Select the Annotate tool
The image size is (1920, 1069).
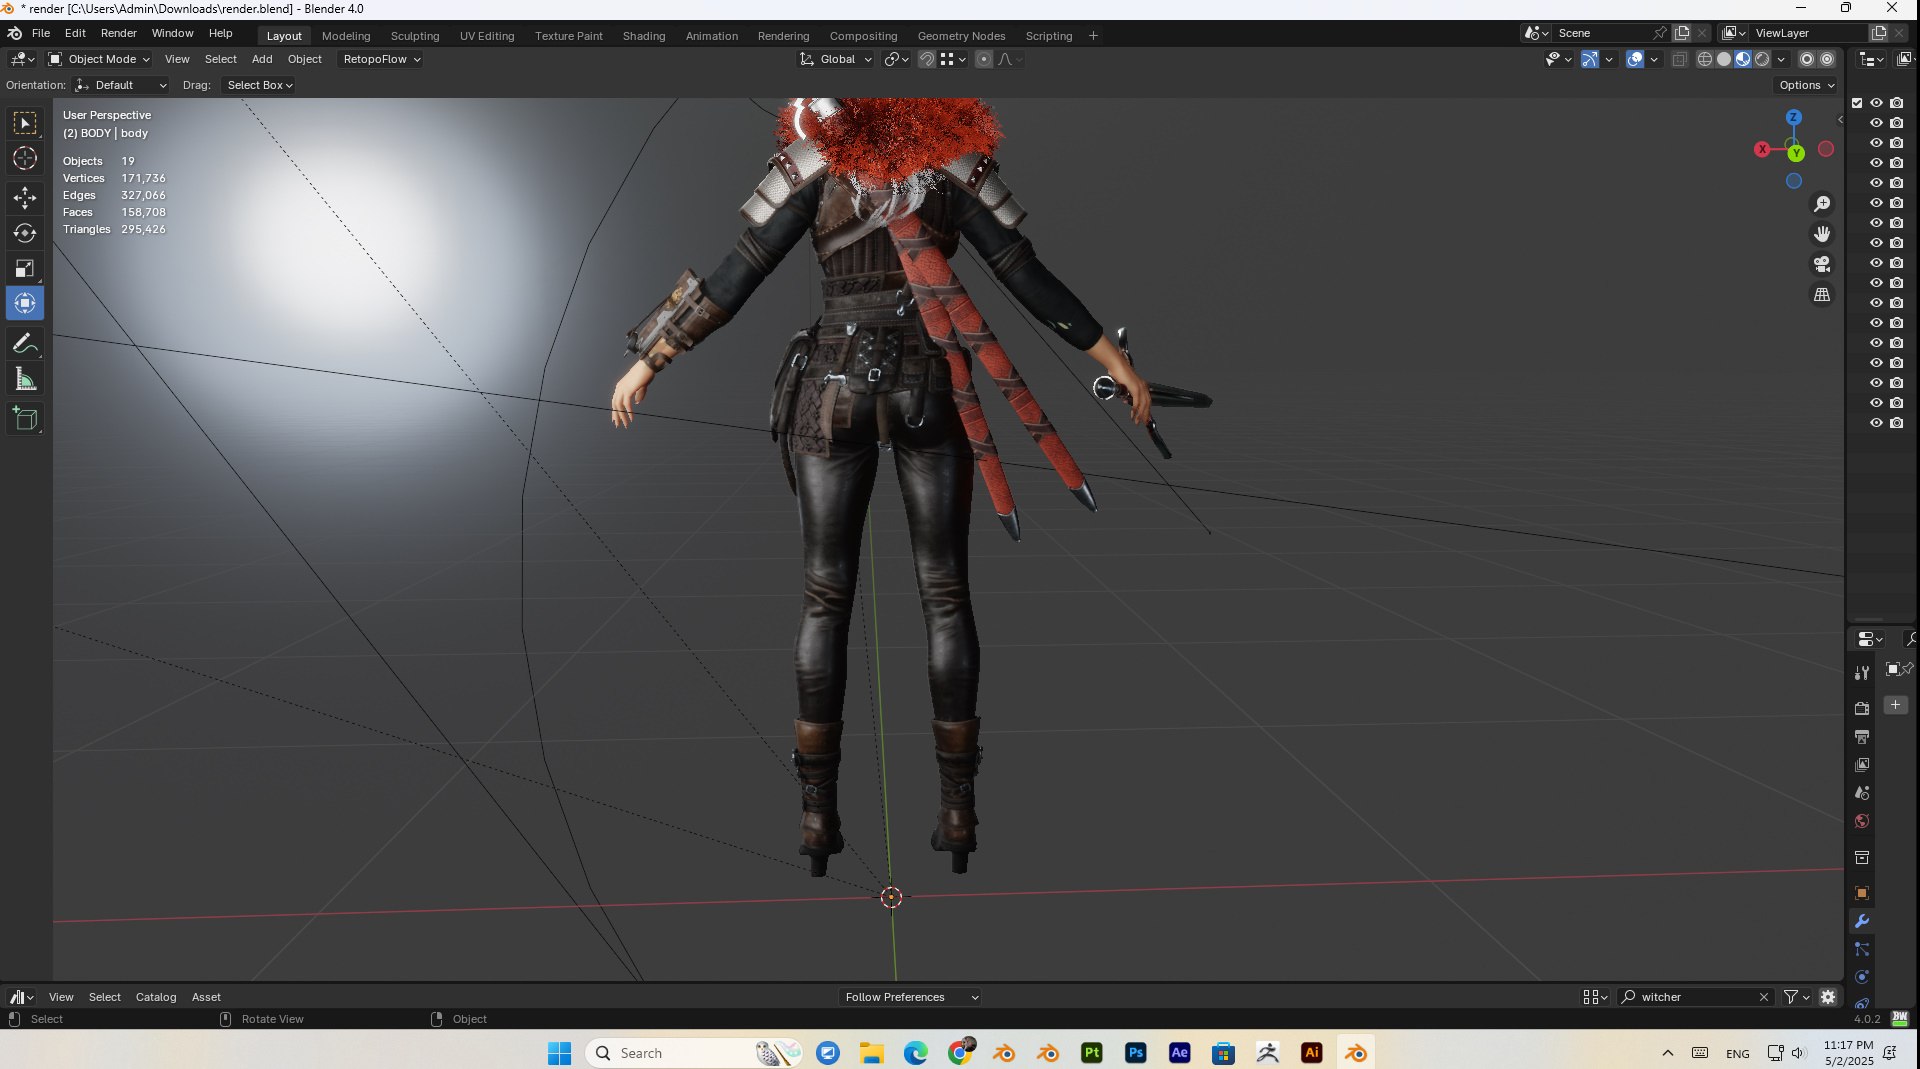click(x=25, y=343)
